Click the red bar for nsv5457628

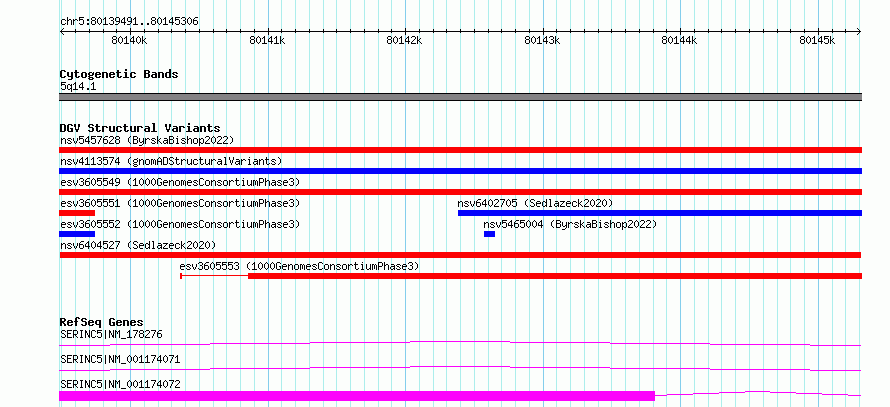[460, 150]
